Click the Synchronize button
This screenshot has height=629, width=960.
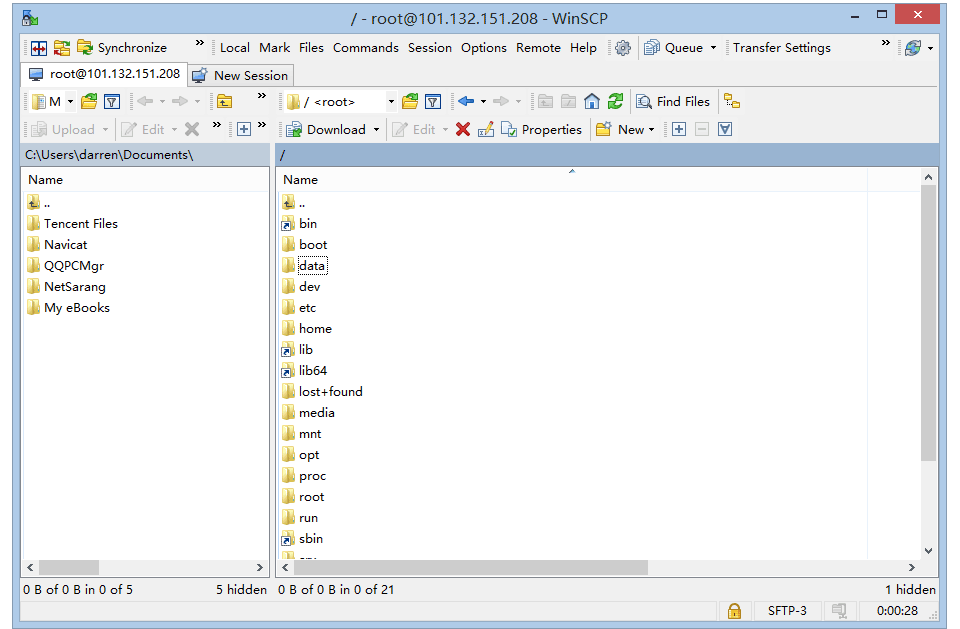[x=122, y=48]
